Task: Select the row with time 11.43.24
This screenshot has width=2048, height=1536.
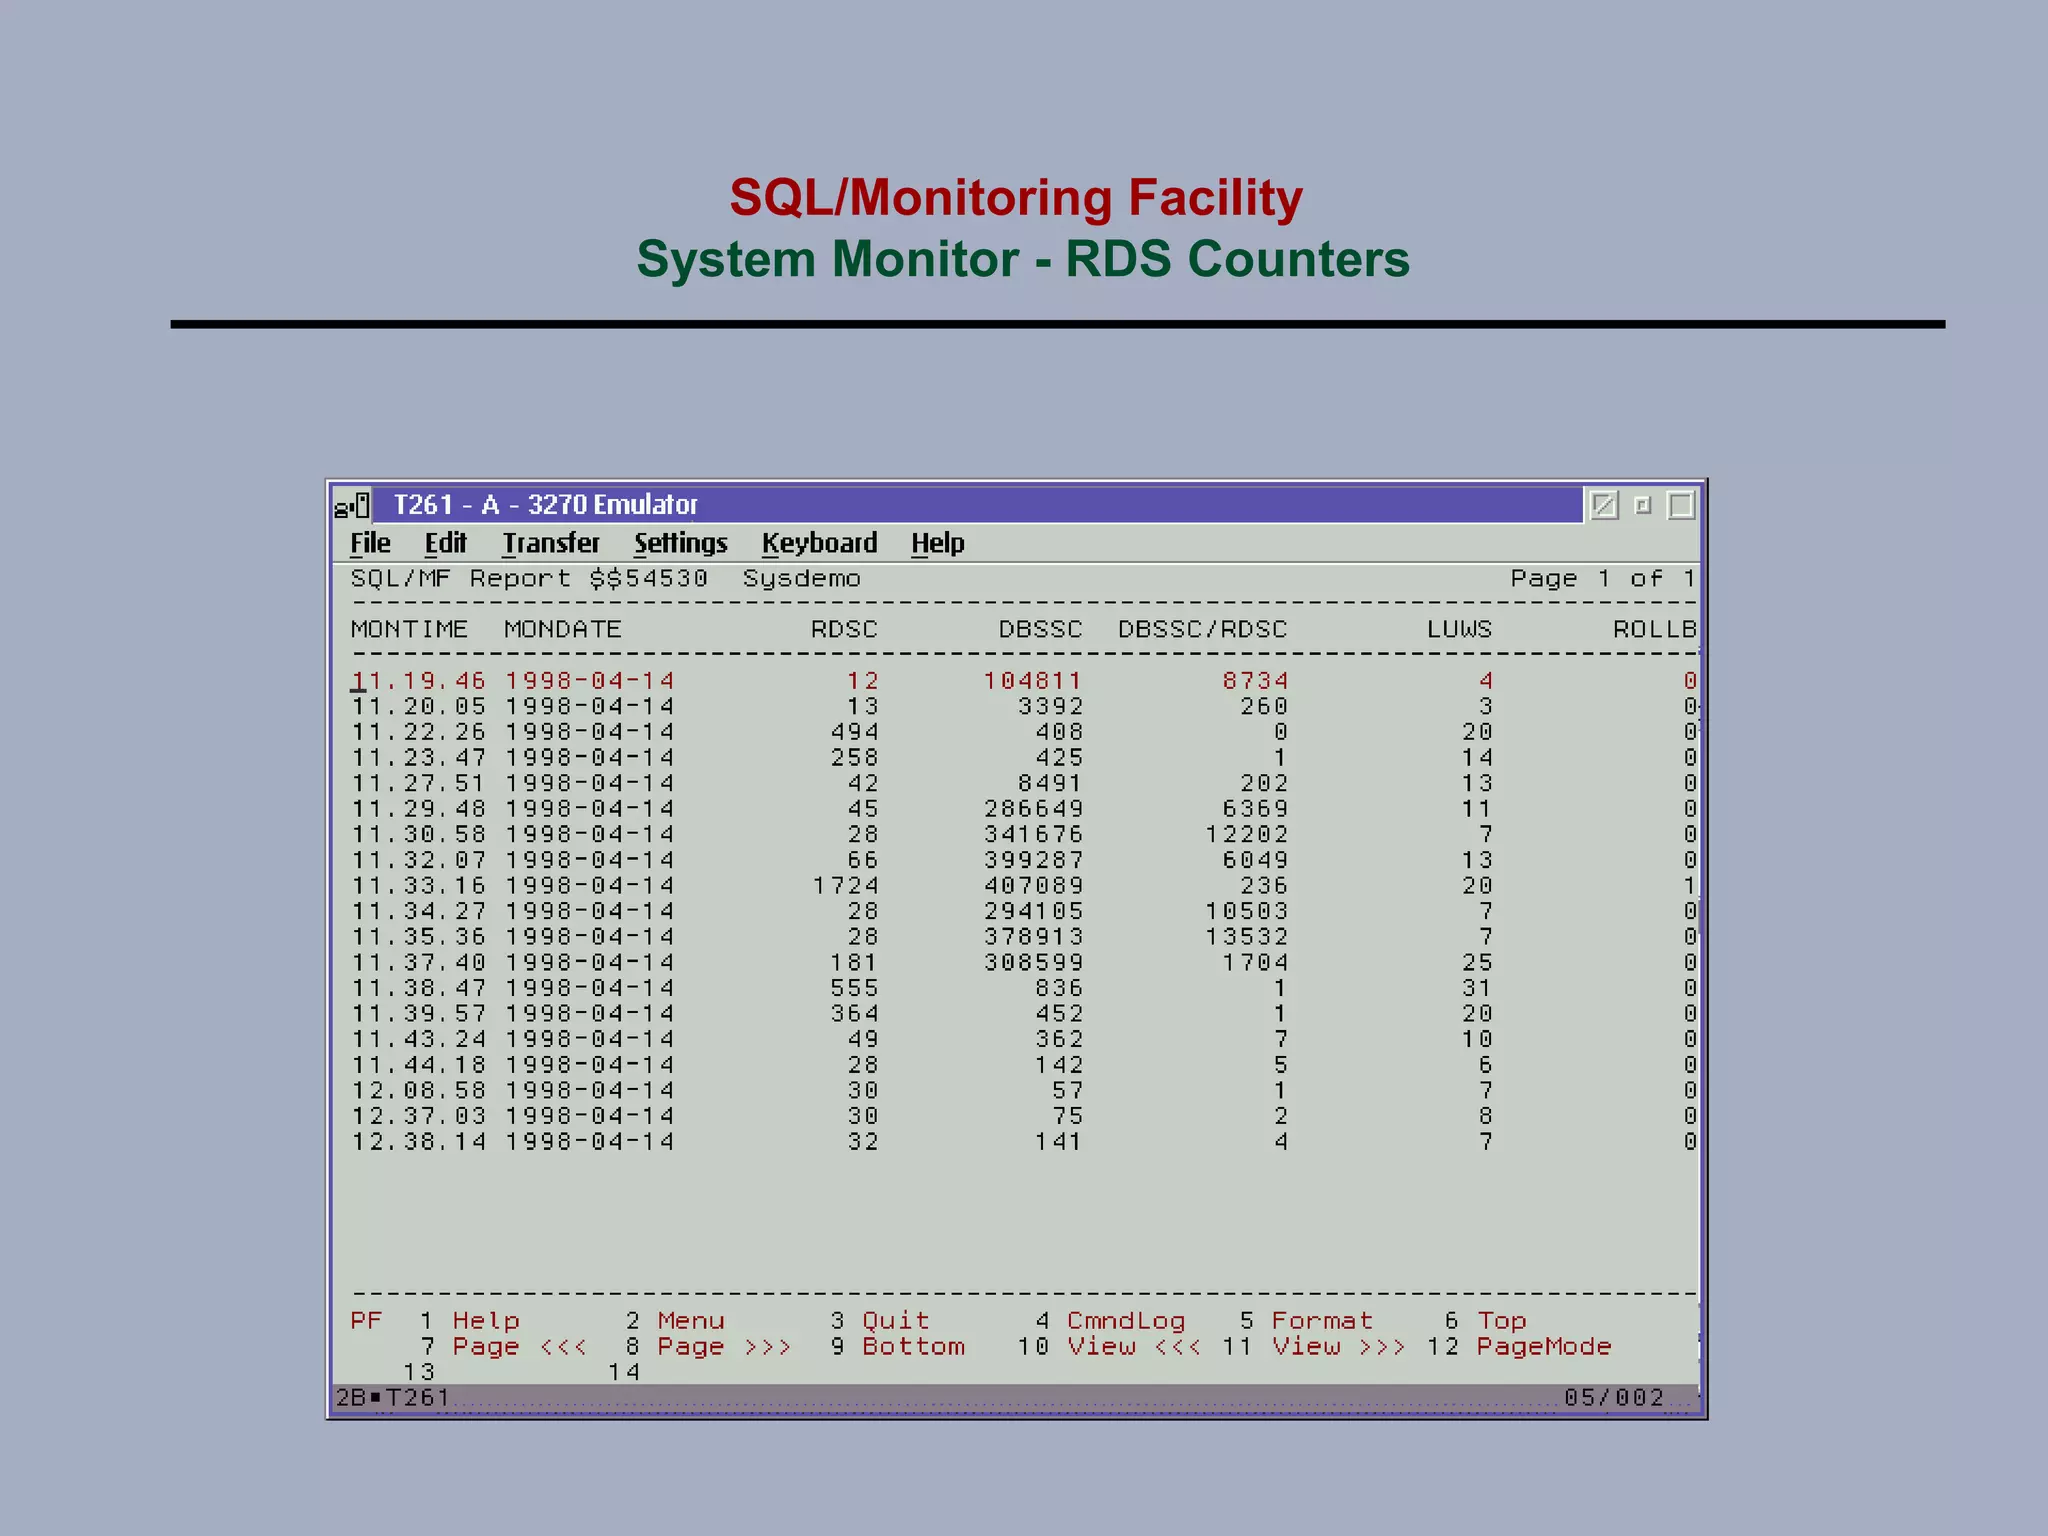Action: click(x=1024, y=1040)
